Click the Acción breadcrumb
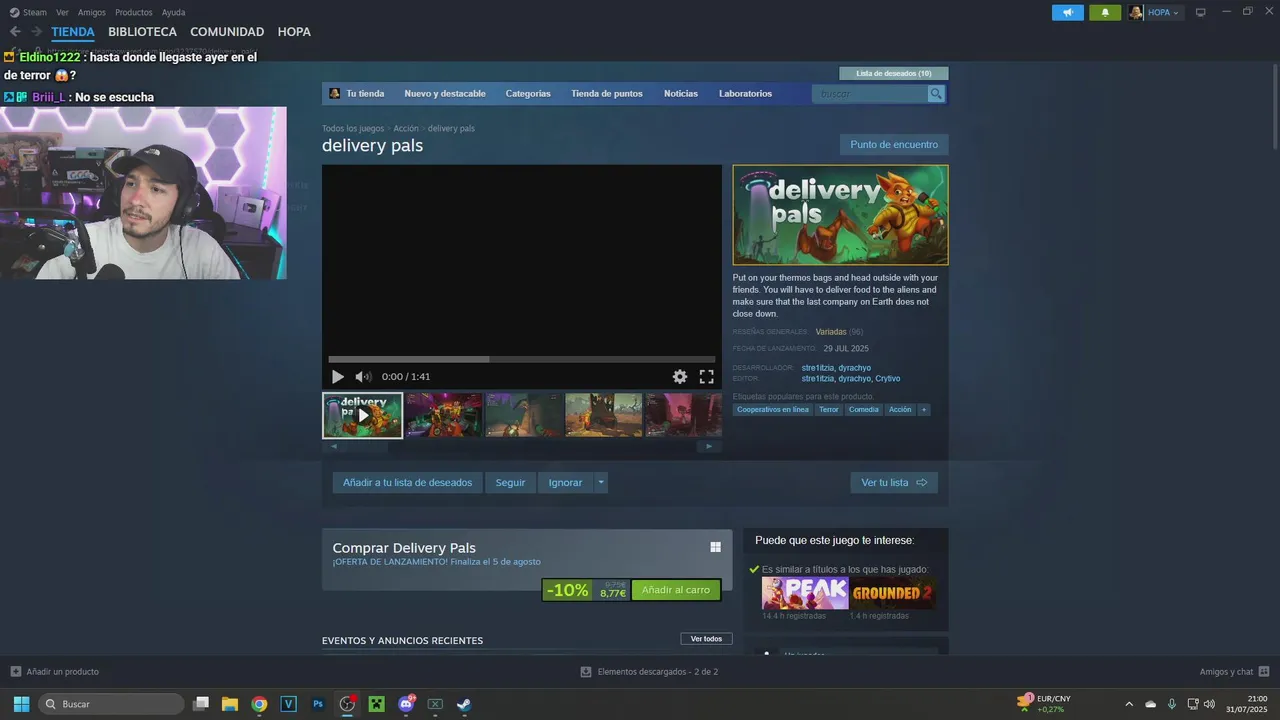The height and width of the screenshot is (720, 1280). 406,128
